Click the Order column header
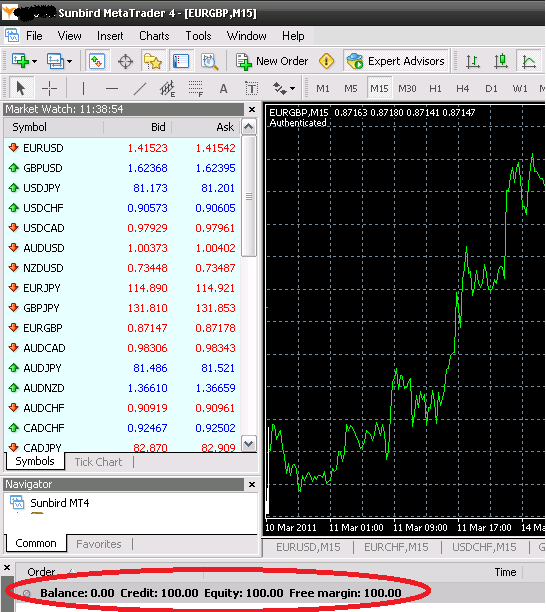Screen dimensions: 546x612 tap(41, 572)
